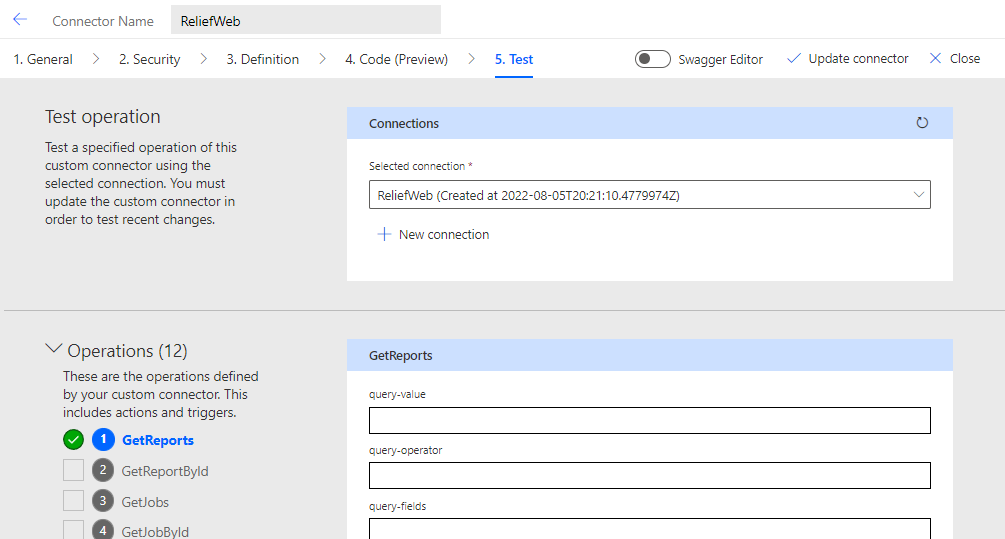1005x539 pixels.
Task: Open the Selected connection dropdown
Action: 649,195
